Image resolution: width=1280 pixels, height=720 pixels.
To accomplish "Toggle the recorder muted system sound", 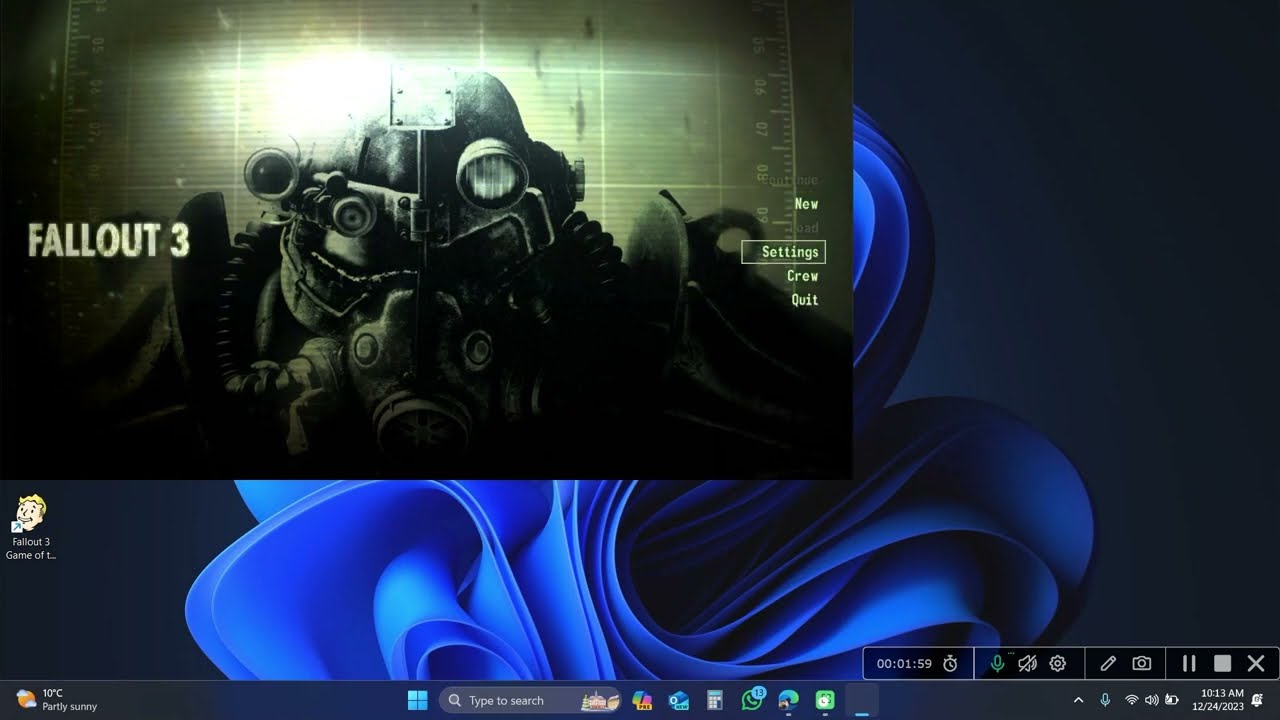I will pos(1027,663).
